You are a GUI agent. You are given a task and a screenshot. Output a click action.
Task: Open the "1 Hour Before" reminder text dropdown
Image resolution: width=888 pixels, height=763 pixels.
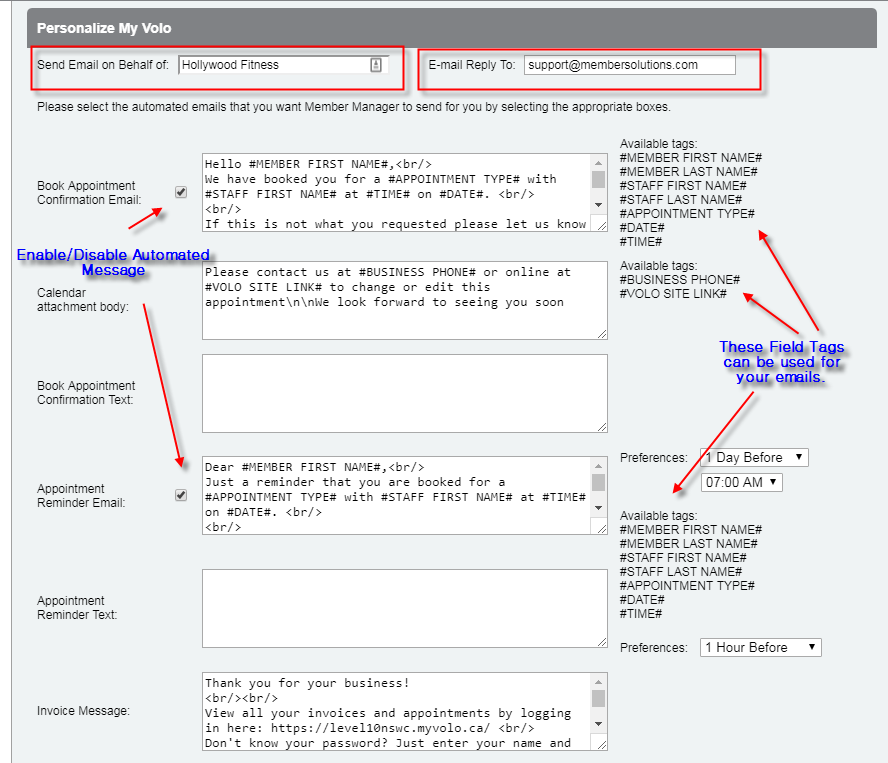click(x=760, y=647)
